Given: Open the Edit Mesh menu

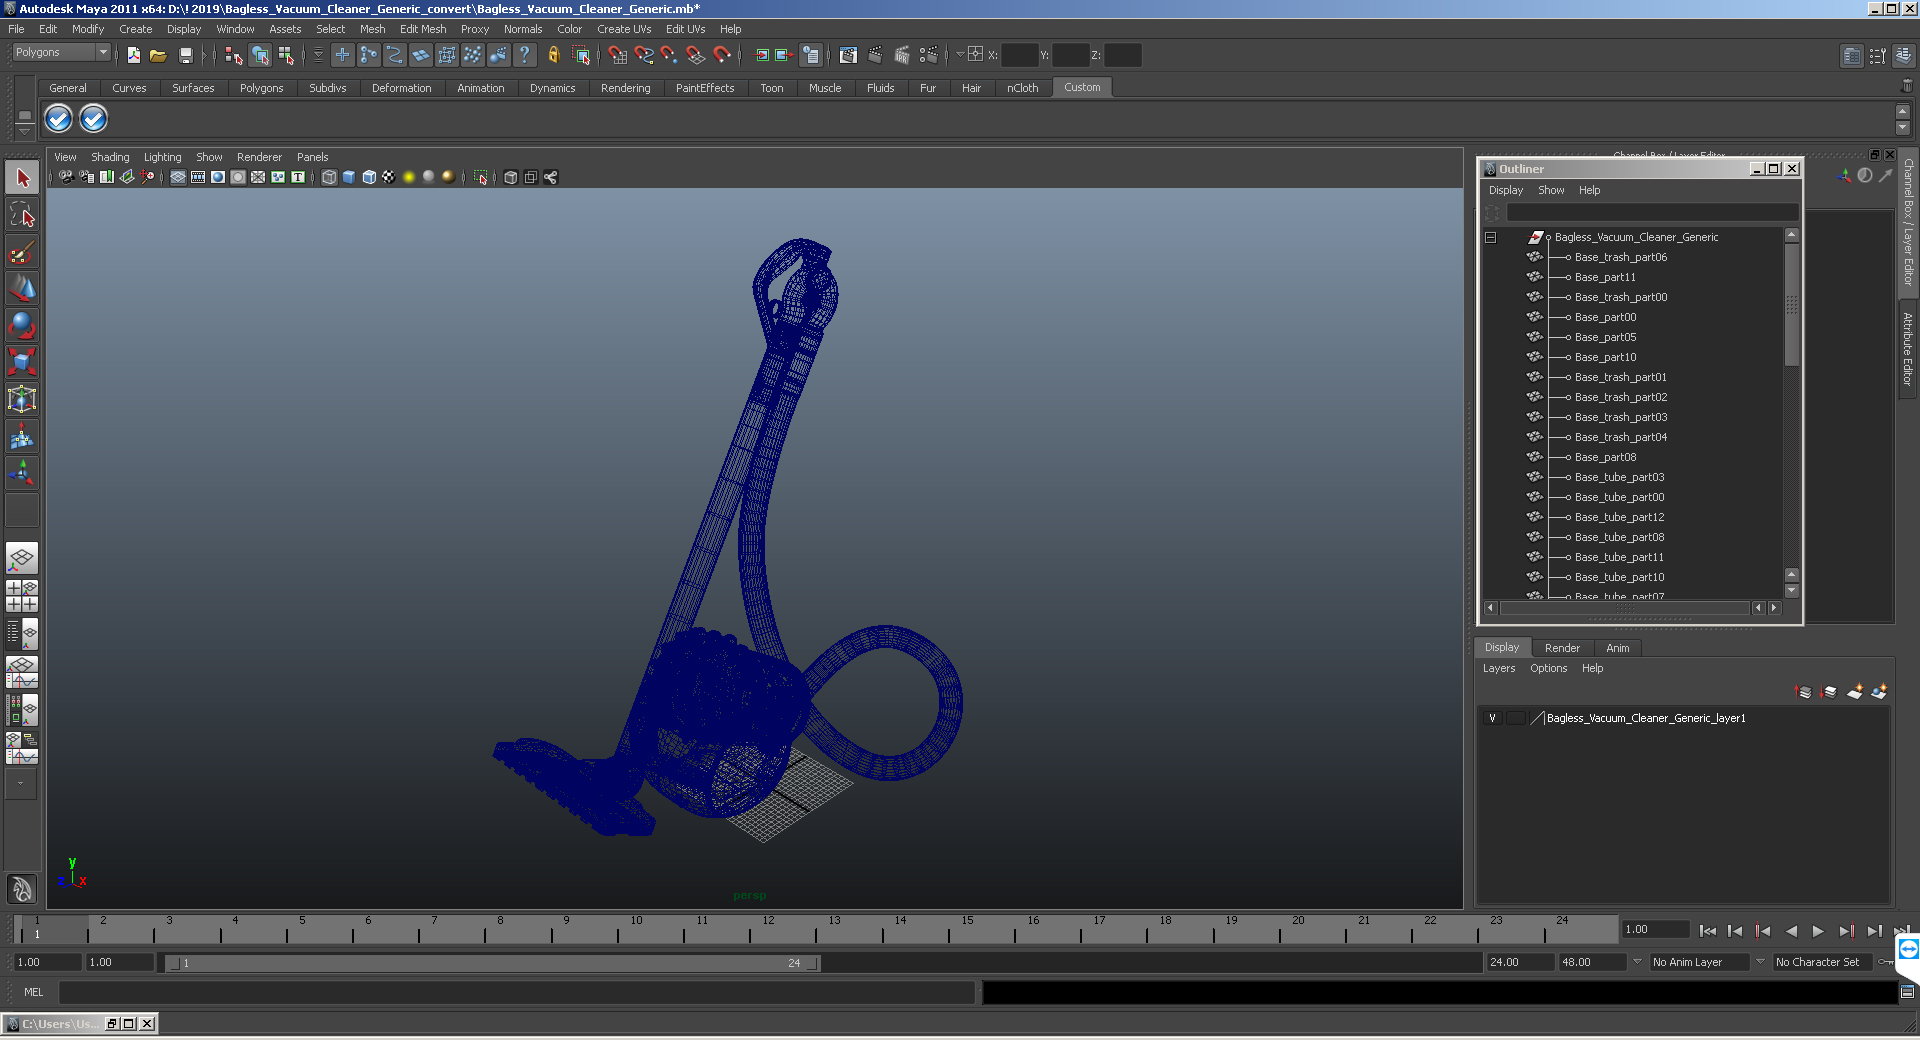Looking at the screenshot, I should tap(423, 29).
